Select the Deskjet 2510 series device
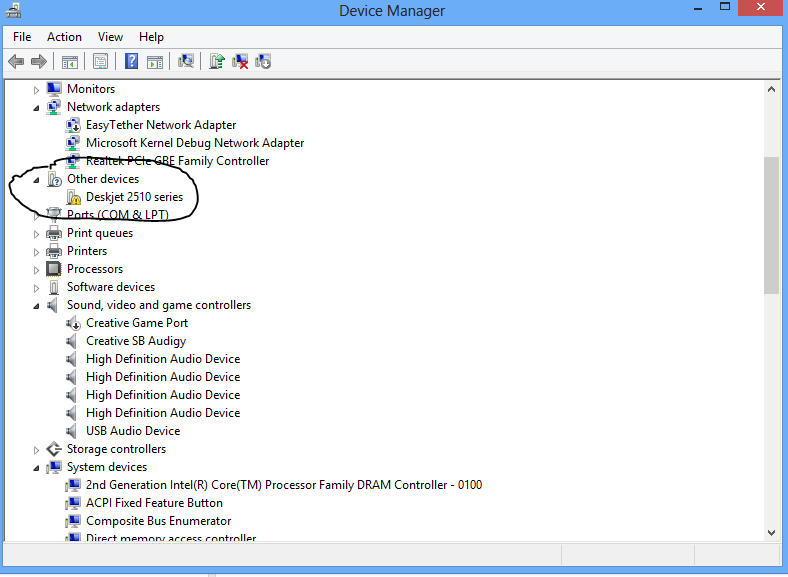 [x=134, y=197]
